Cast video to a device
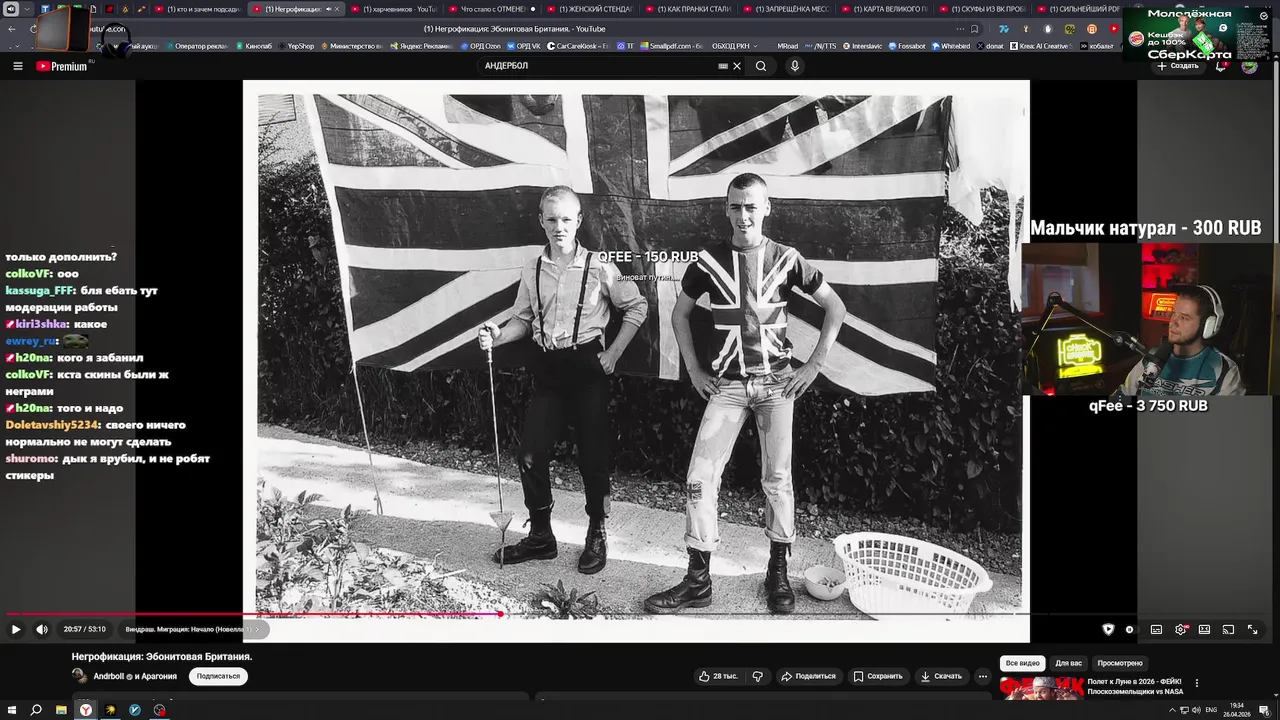Image resolution: width=1280 pixels, height=720 pixels. click(x=1228, y=629)
